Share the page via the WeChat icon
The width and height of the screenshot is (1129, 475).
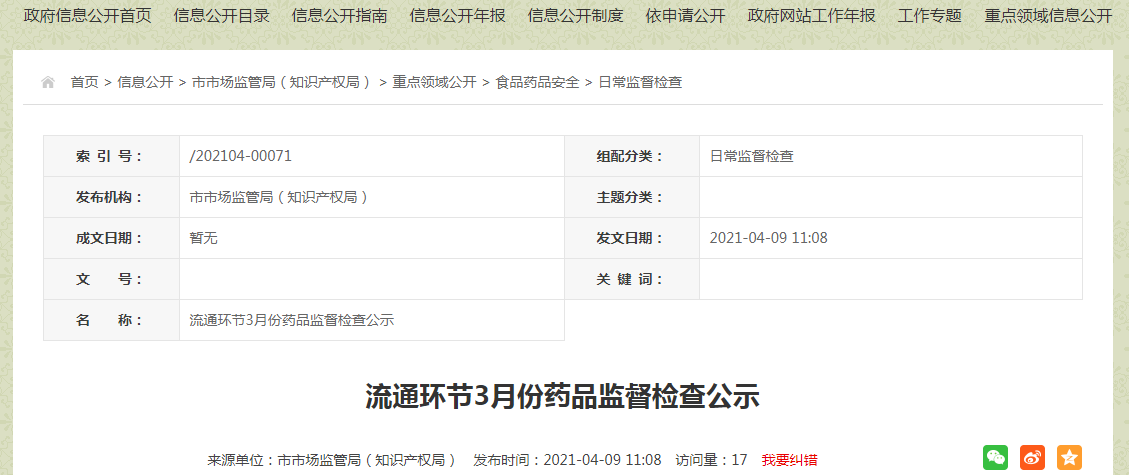click(x=995, y=457)
